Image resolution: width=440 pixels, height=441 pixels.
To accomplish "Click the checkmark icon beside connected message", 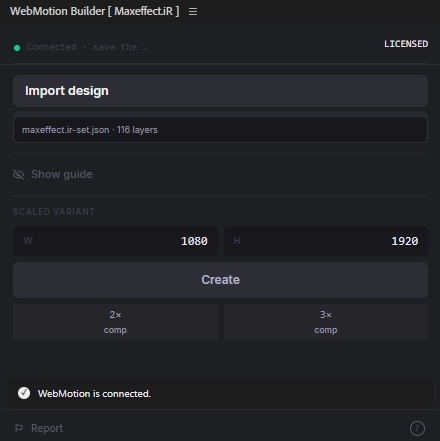I will 24,393.
